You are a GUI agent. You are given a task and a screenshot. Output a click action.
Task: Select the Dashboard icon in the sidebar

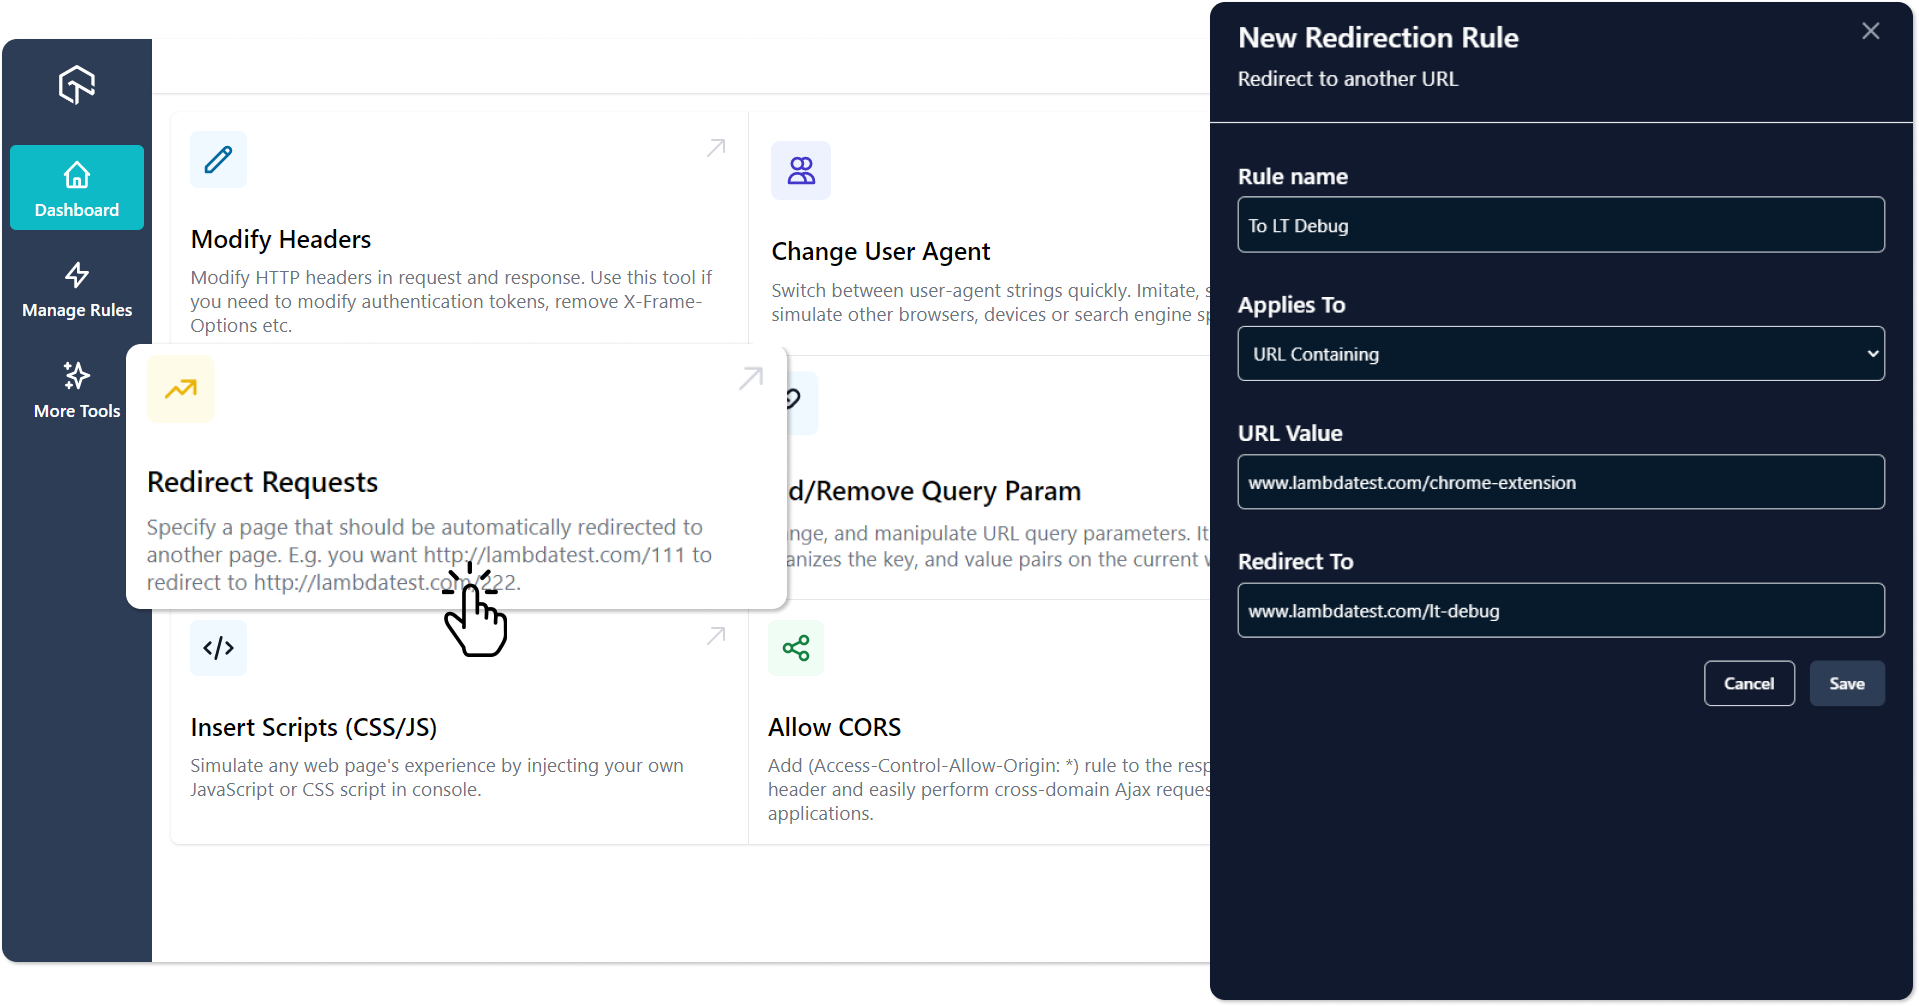click(76, 187)
